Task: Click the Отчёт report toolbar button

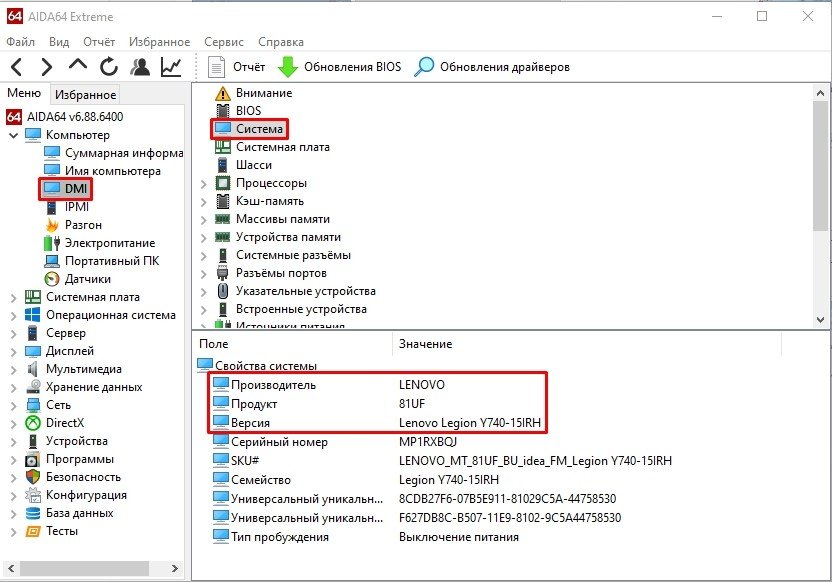Action: point(236,67)
